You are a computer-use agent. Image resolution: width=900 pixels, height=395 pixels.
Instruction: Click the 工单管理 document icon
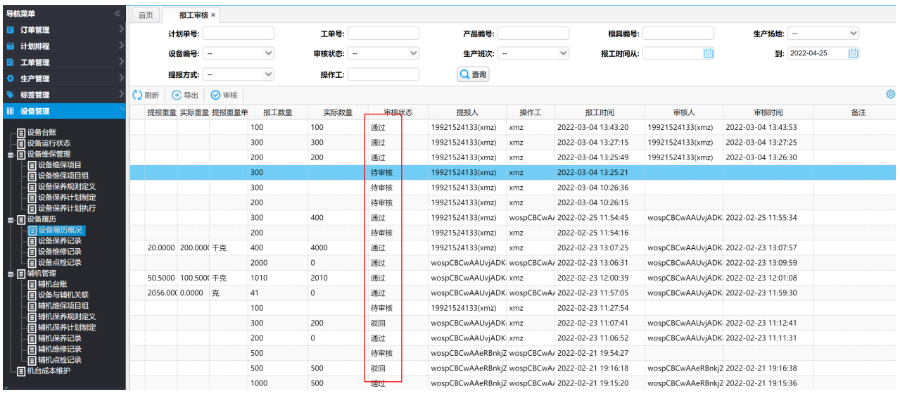[10, 62]
